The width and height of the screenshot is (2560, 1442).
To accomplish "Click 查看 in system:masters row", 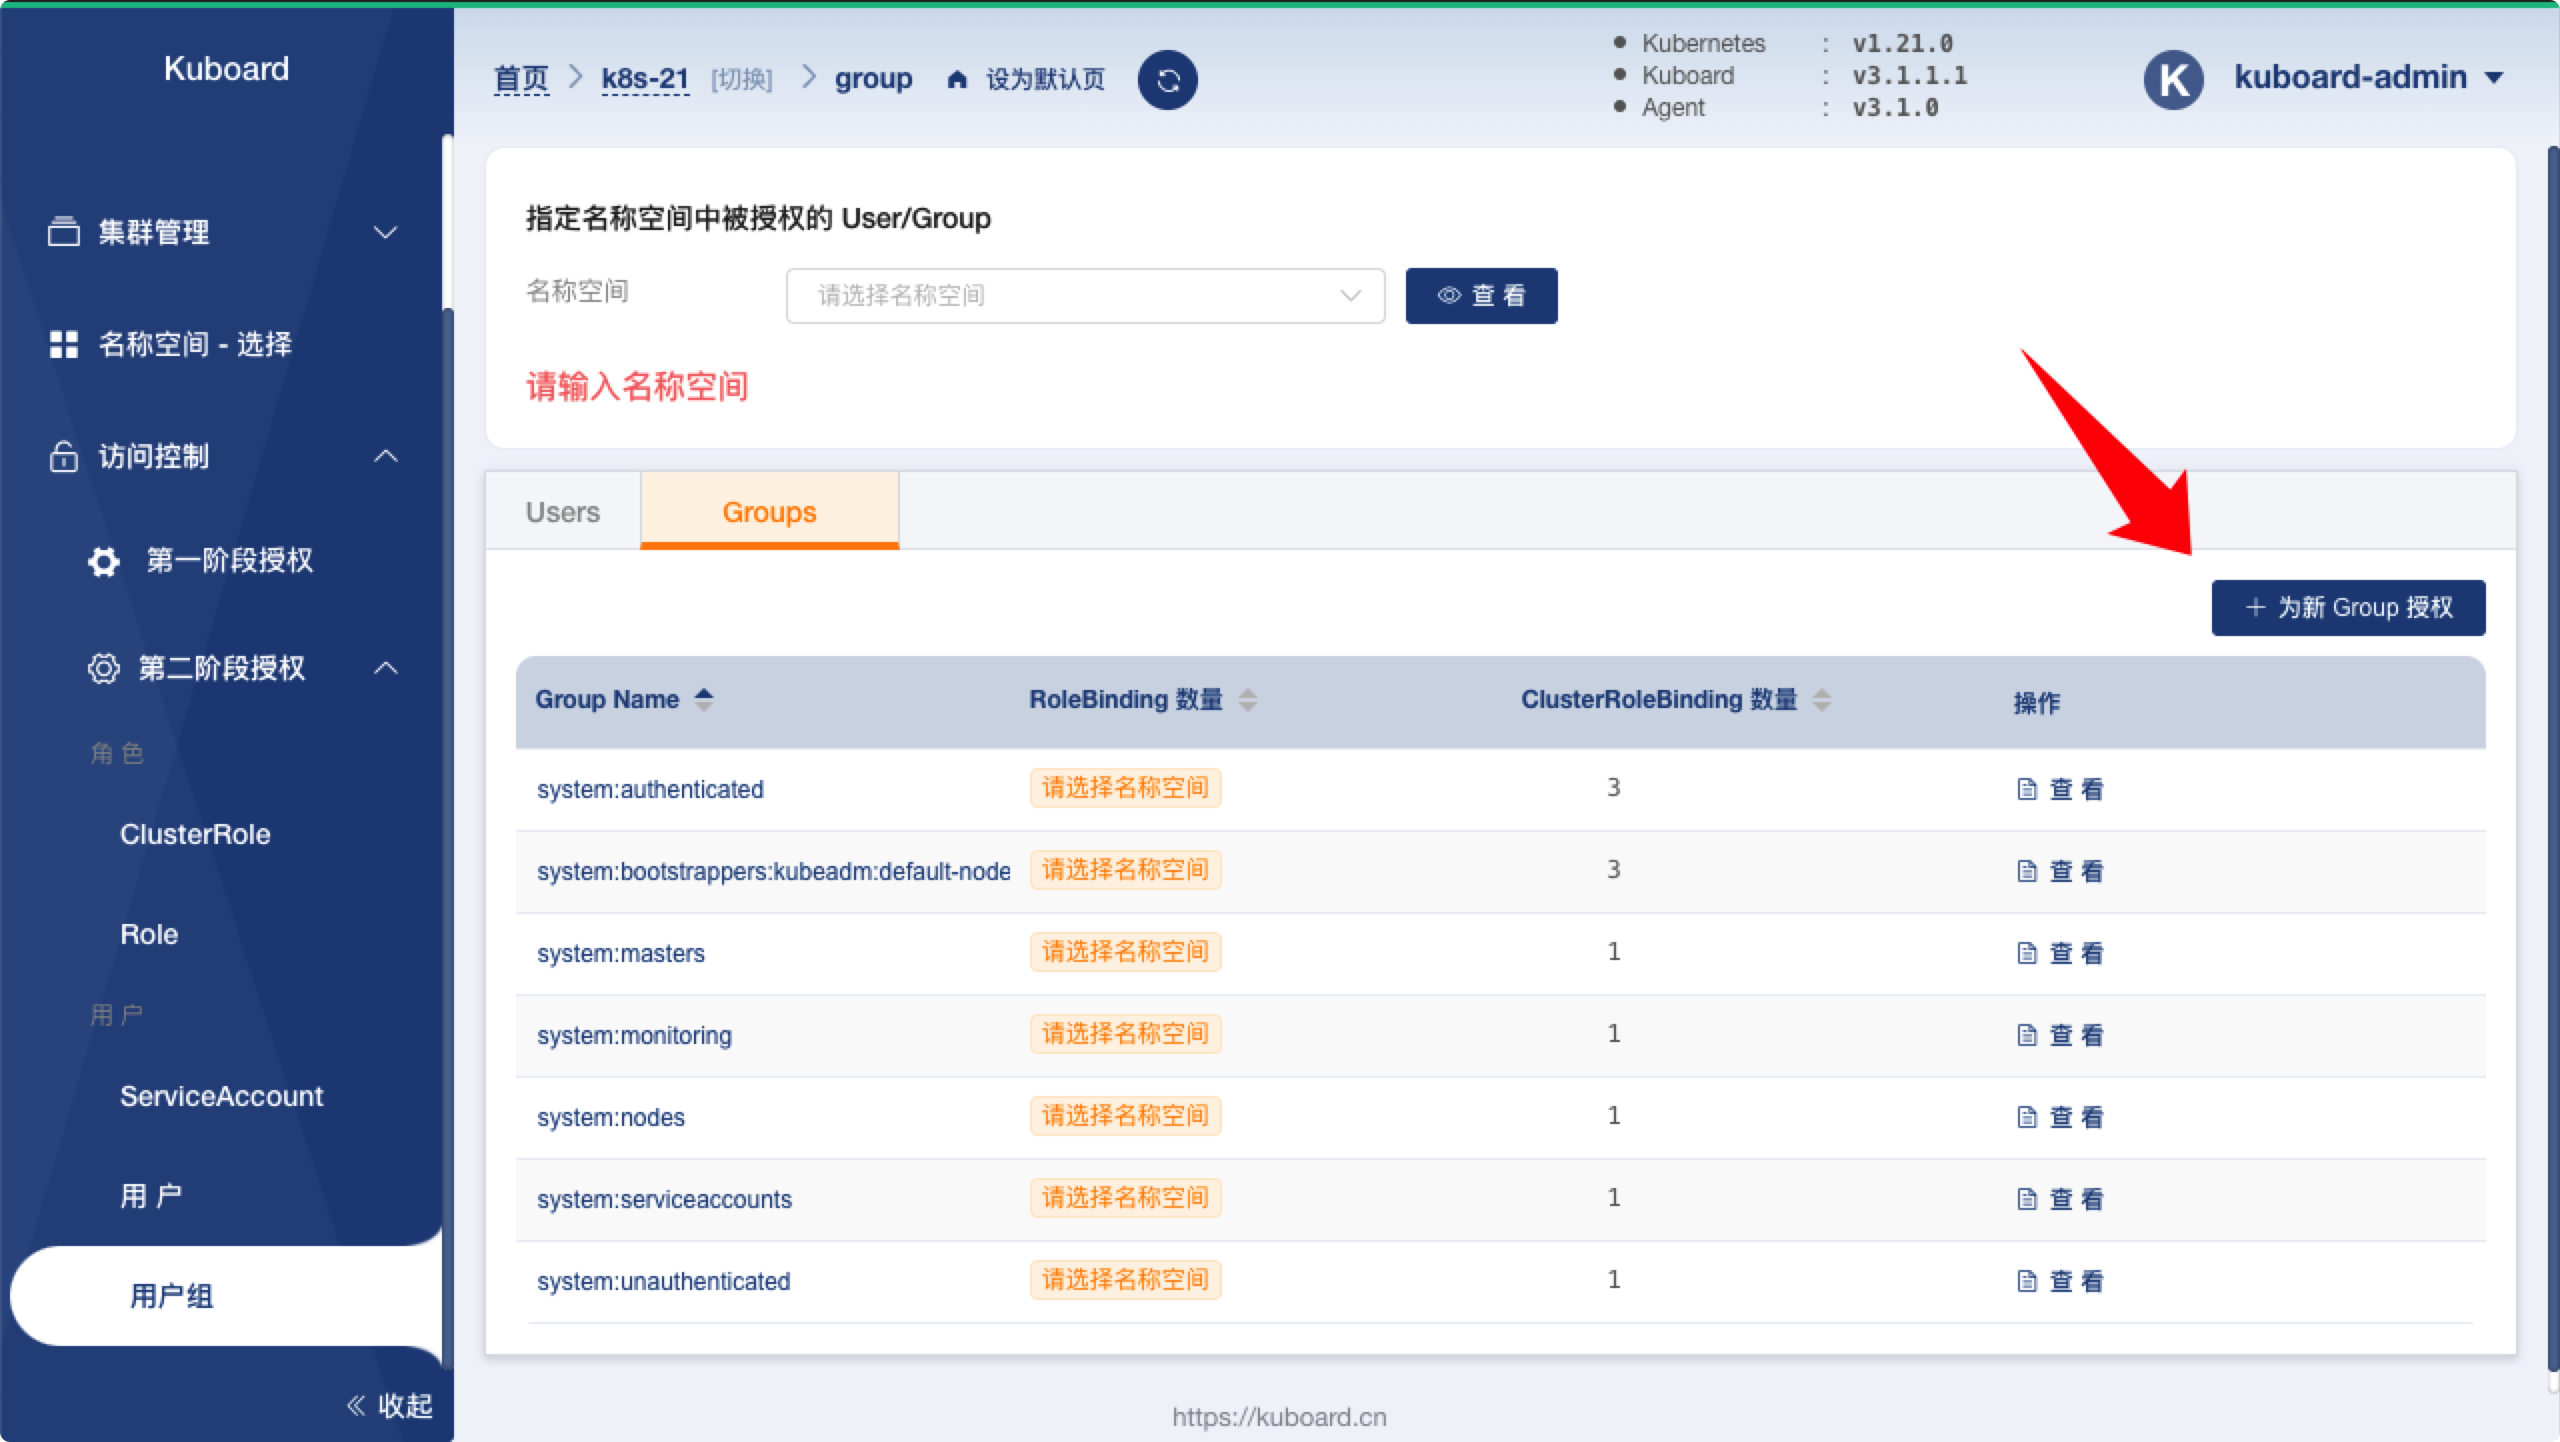I will click(2077, 953).
